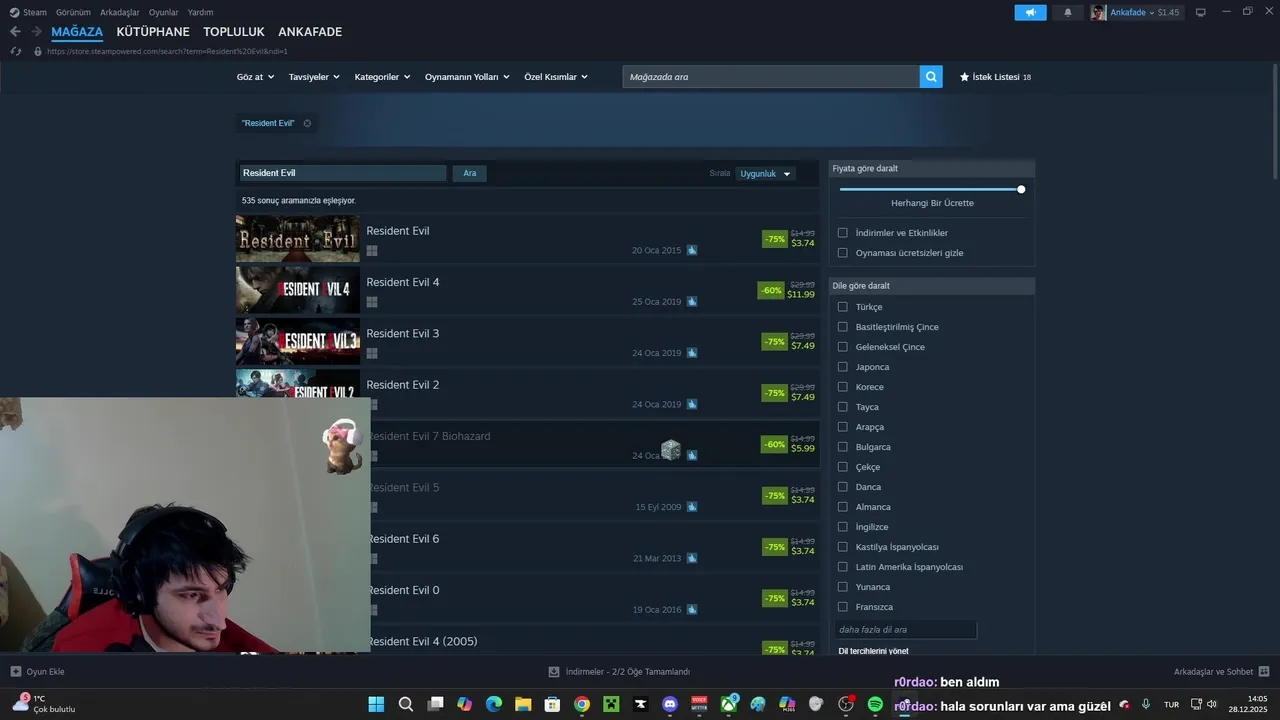Screen dimensions: 1280x720
Task: Tick the Japonca language checkbox
Action: pos(843,367)
